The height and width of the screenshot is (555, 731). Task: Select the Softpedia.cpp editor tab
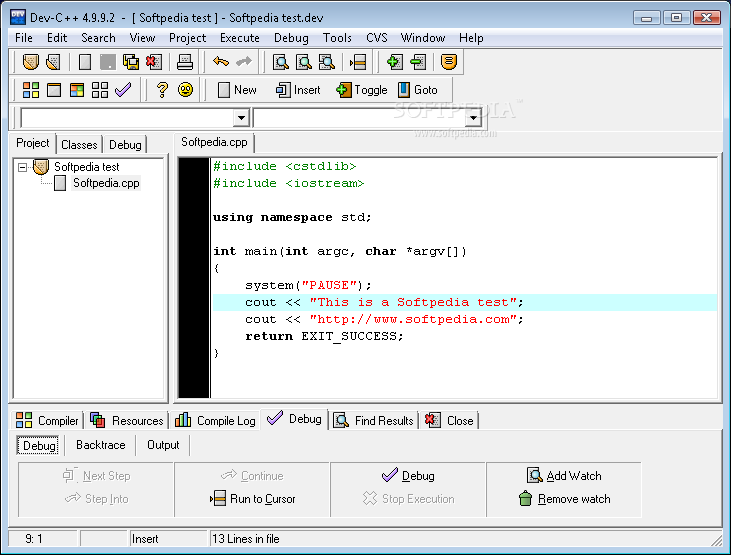point(214,142)
